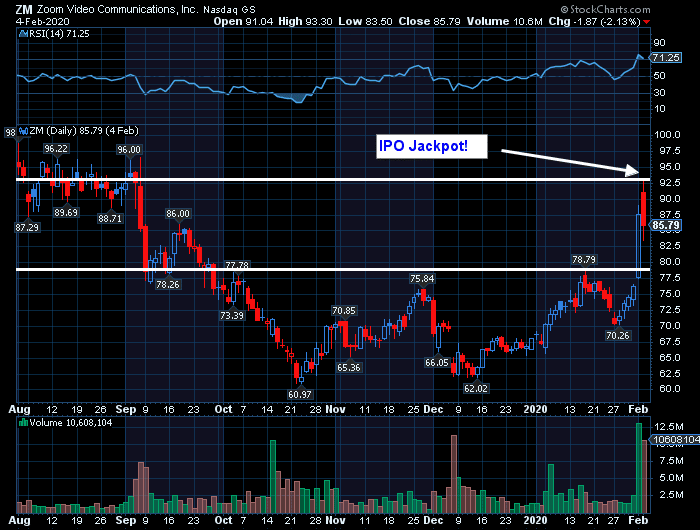Image resolution: width=700 pixels, height=530 pixels.
Task: Click the 7.5M volume axis label
Action: 671,461
